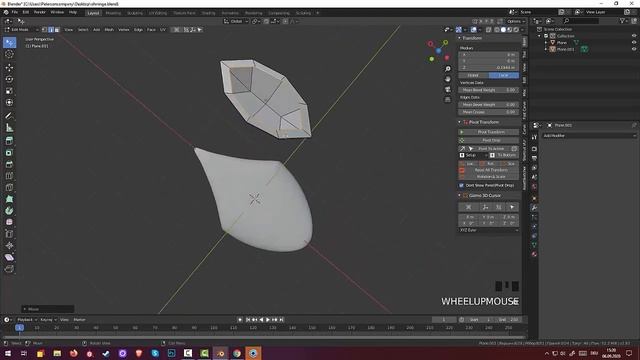Toggle Dont Show Panel(Pivot Drop) checkbox
The image size is (640, 360).
pyautogui.click(x=462, y=185)
